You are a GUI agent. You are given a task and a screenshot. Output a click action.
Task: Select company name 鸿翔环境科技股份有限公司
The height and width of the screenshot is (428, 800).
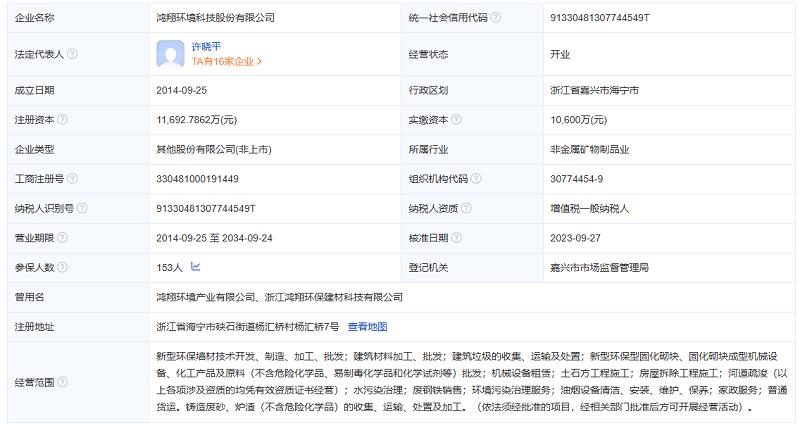(215, 17)
